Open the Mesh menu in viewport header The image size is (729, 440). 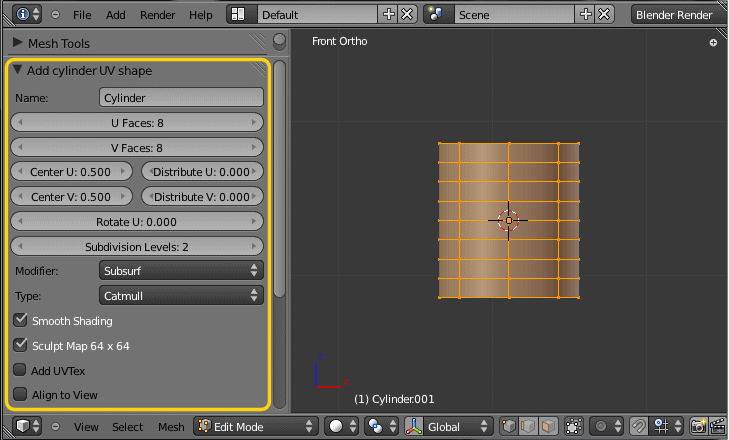(x=171, y=426)
